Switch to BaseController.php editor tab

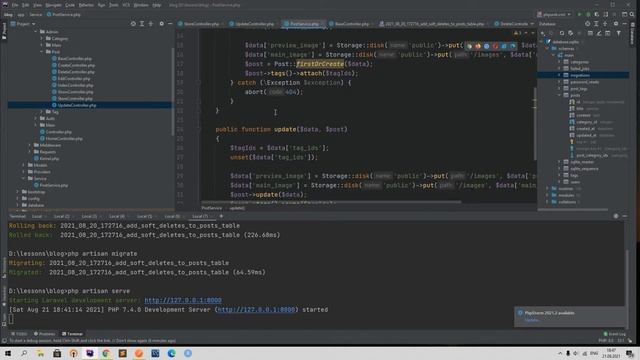click(x=349, y=24)
